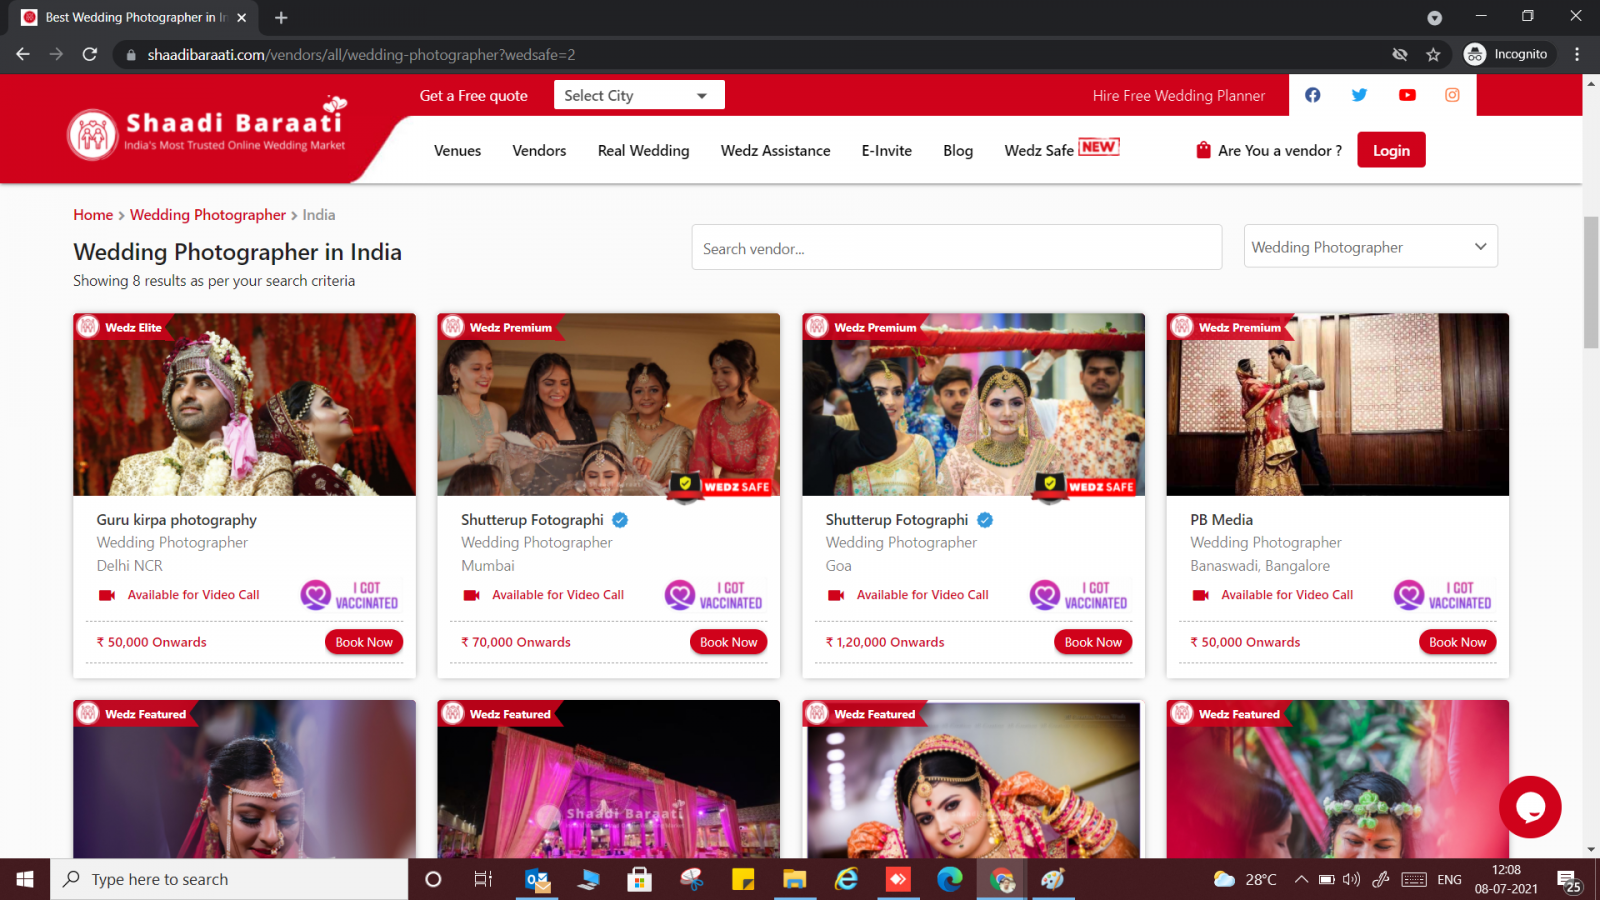
Task: Open Windows Start menu
Action: coord(25,879)
